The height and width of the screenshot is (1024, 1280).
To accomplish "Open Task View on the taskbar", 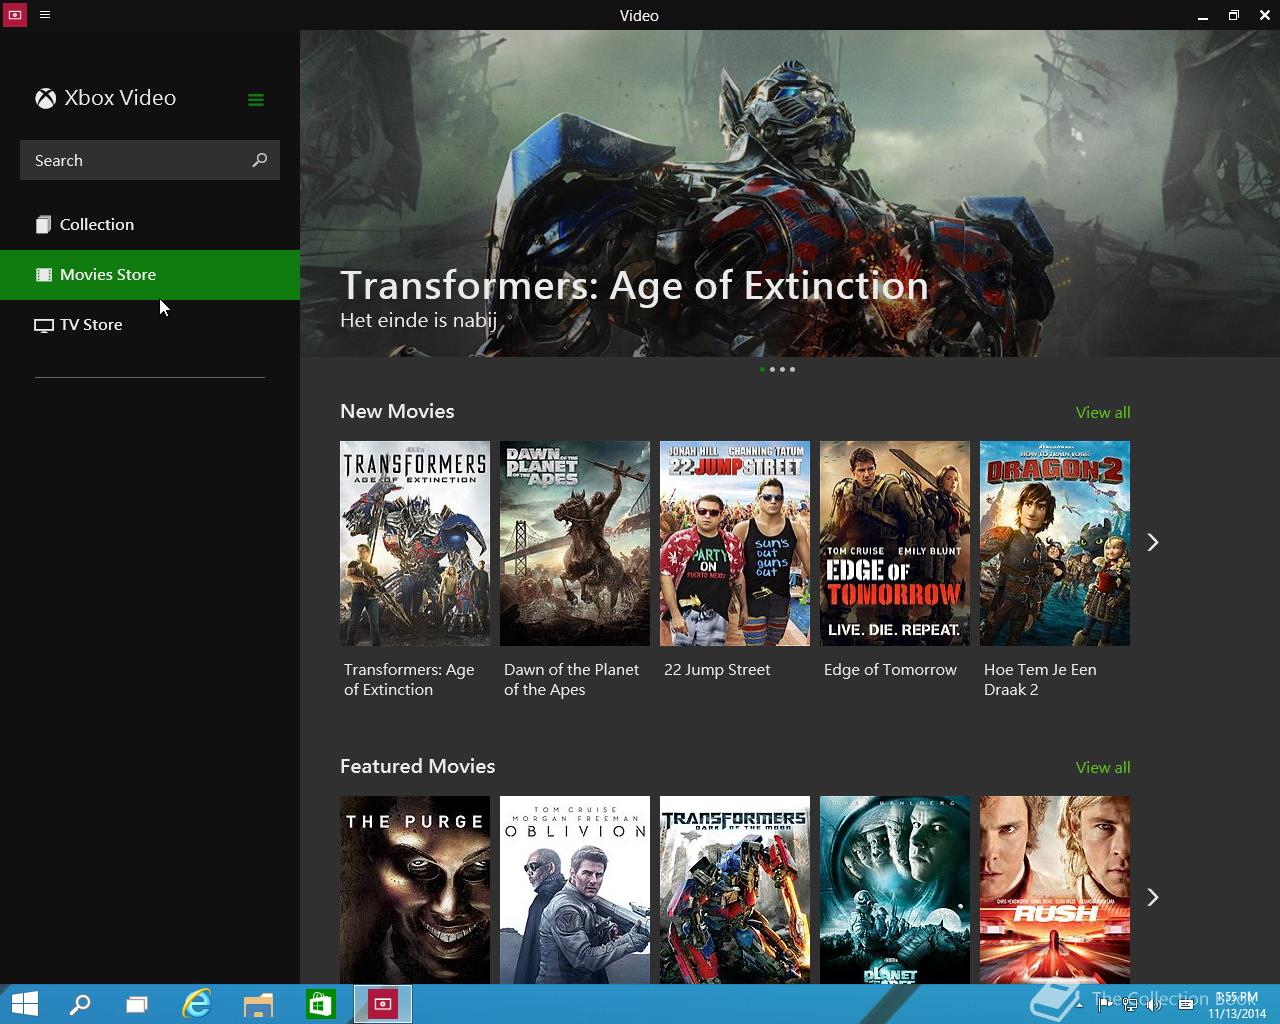I will coord(137,1004).
